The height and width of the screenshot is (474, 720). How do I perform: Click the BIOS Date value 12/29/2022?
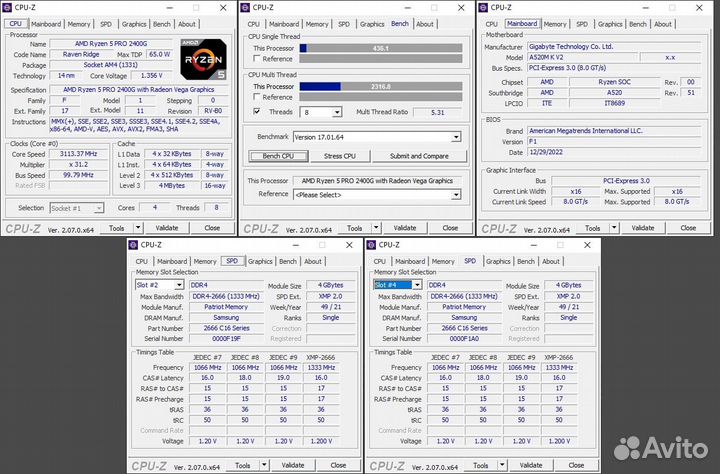pos(613,152)
